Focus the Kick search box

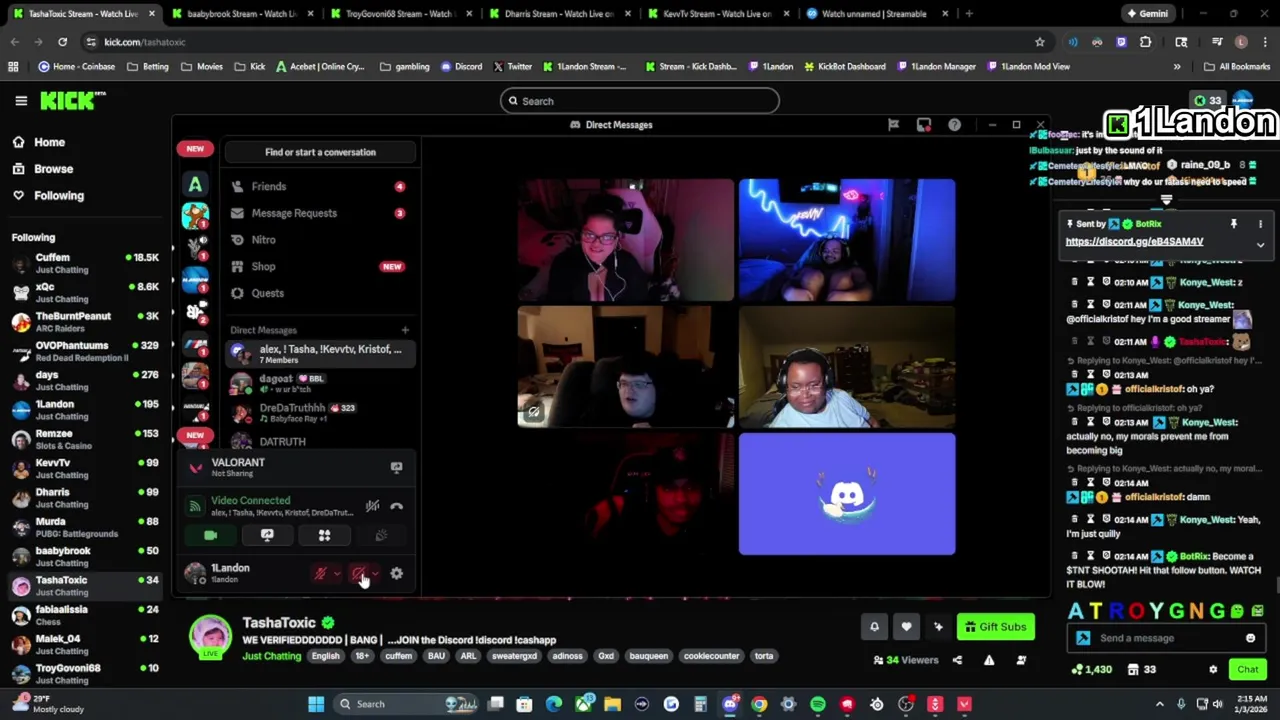coord(640,101)
